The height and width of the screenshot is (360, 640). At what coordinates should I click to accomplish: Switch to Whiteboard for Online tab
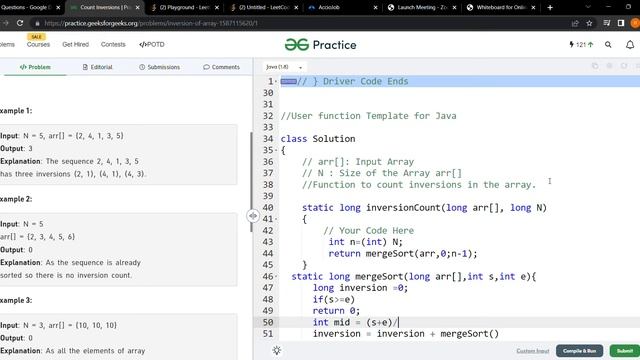[x=501, y=7]
